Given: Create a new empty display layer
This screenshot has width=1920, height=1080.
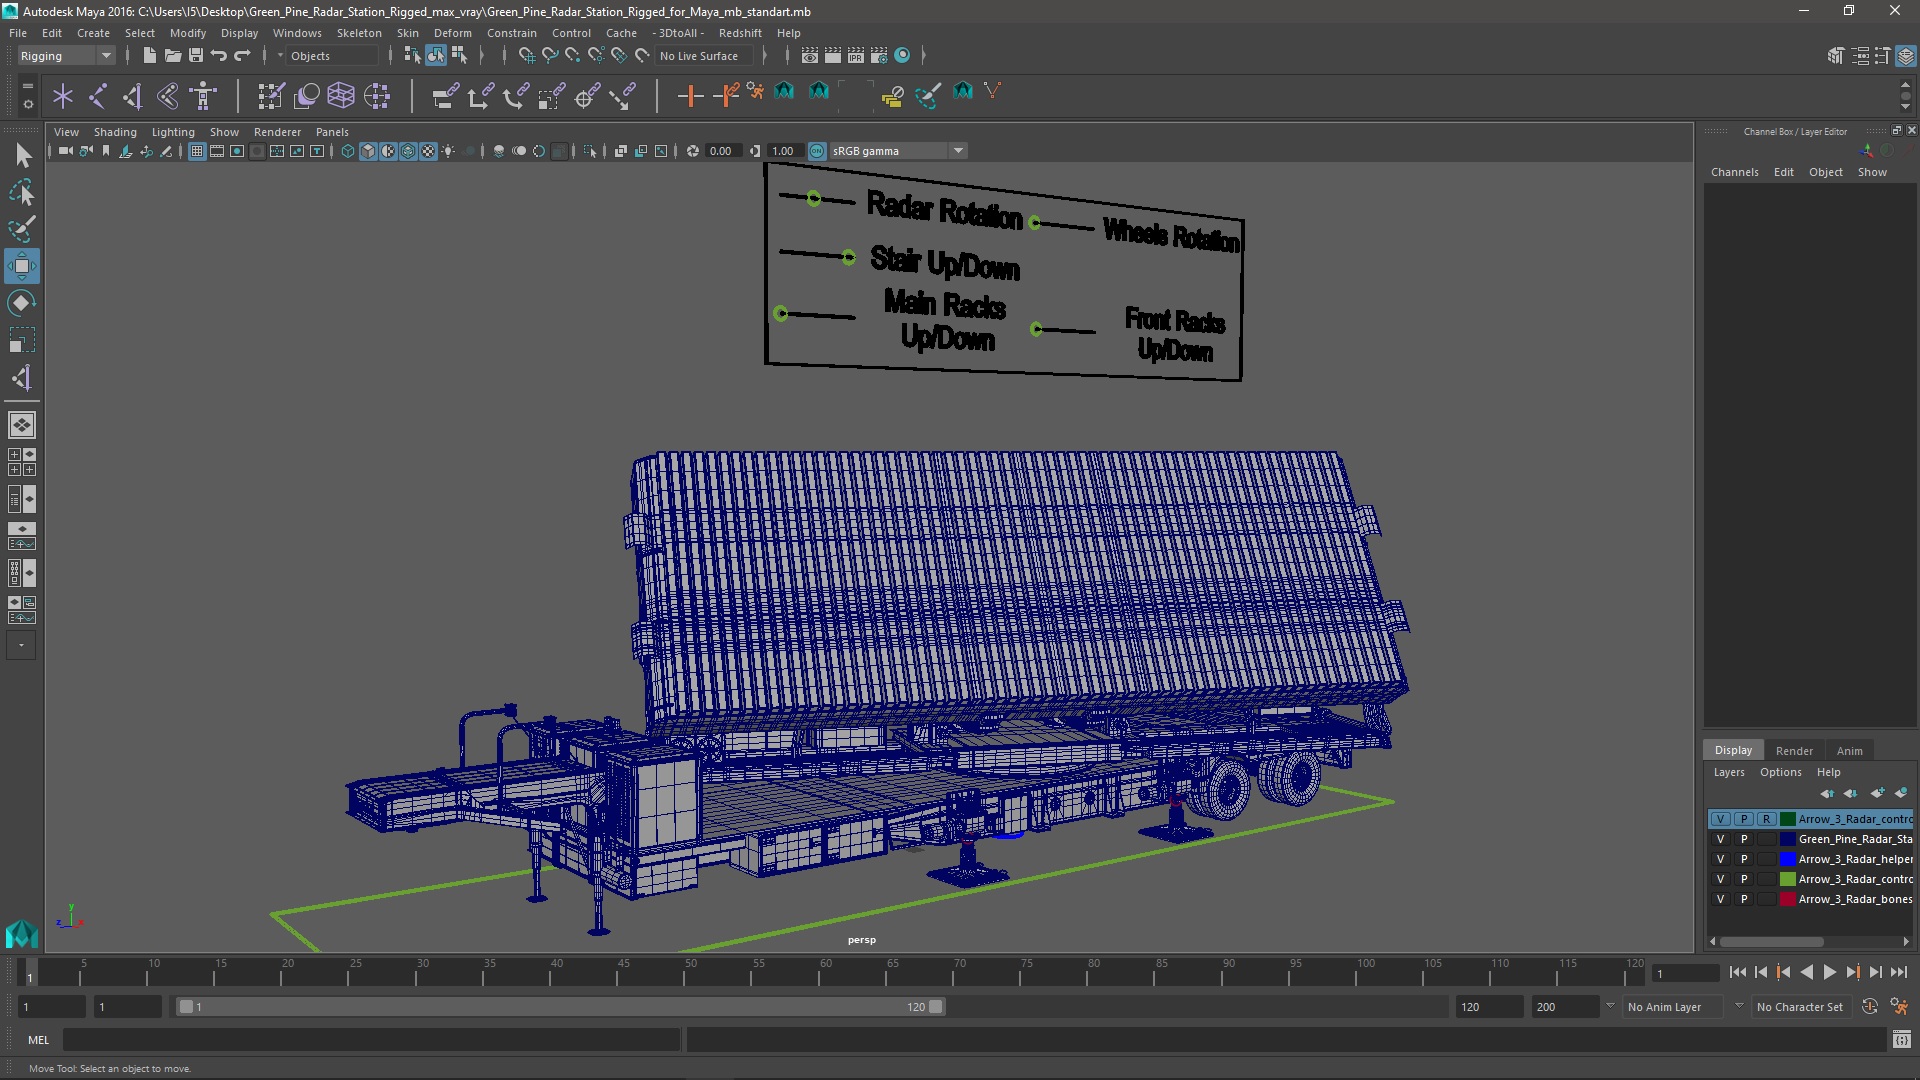Looking at the screenshot, I should 1877,793.
